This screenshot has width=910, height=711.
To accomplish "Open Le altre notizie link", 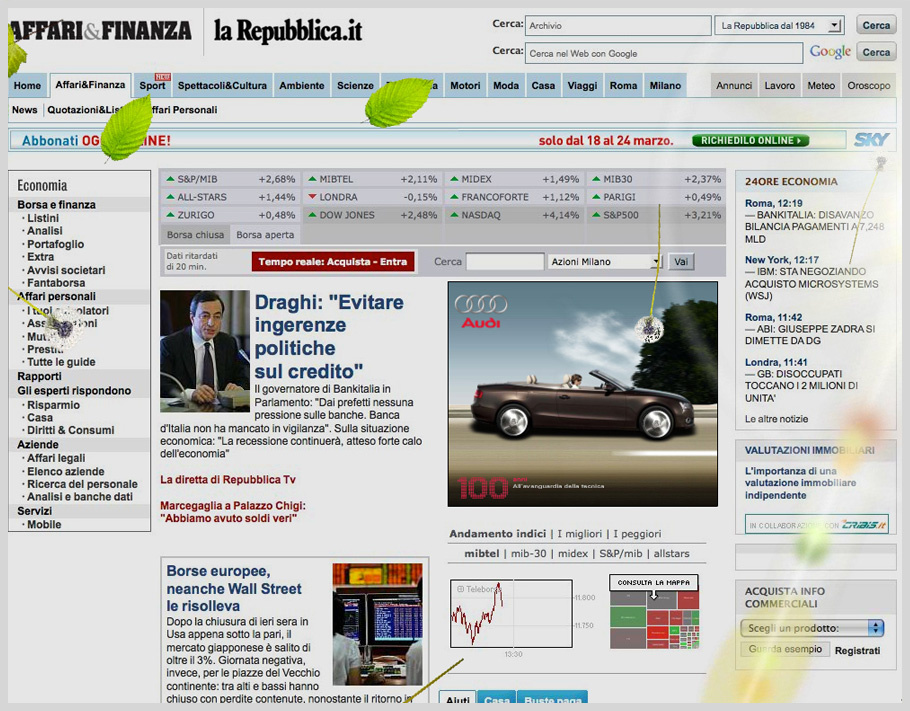I will (x=777, y=418).
